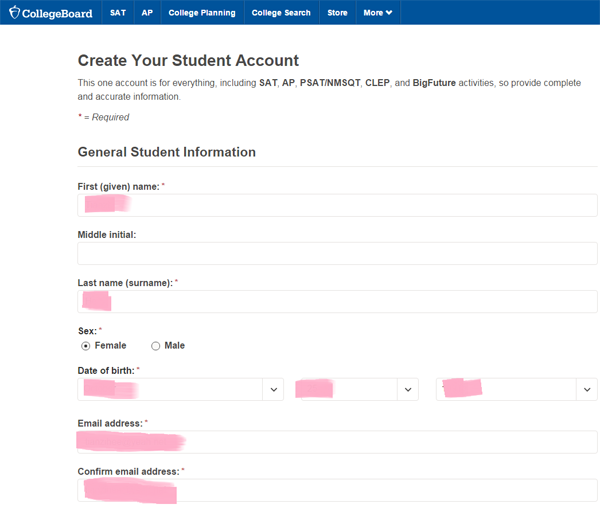
Task: Visit the Store link in the header
Action: (337, 13)
